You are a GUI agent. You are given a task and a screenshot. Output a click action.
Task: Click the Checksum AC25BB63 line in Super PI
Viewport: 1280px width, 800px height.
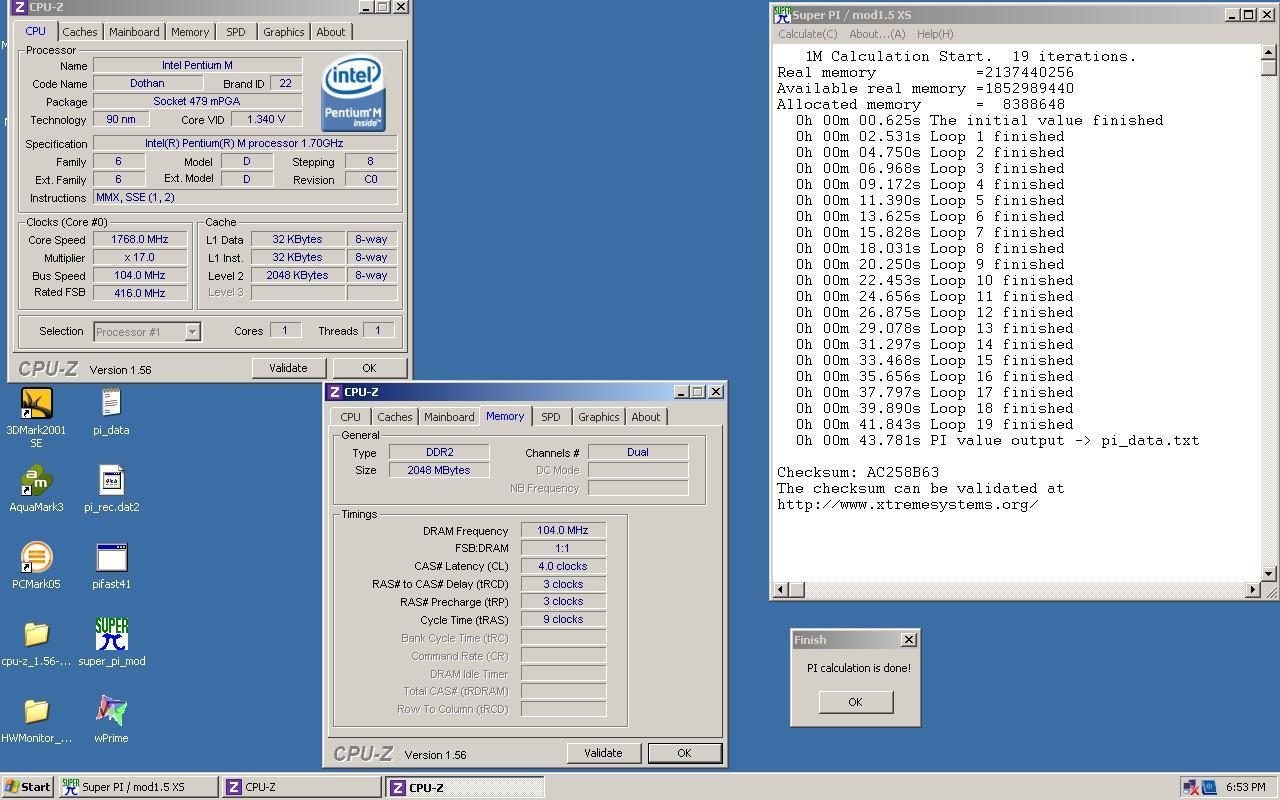point(858,472)
